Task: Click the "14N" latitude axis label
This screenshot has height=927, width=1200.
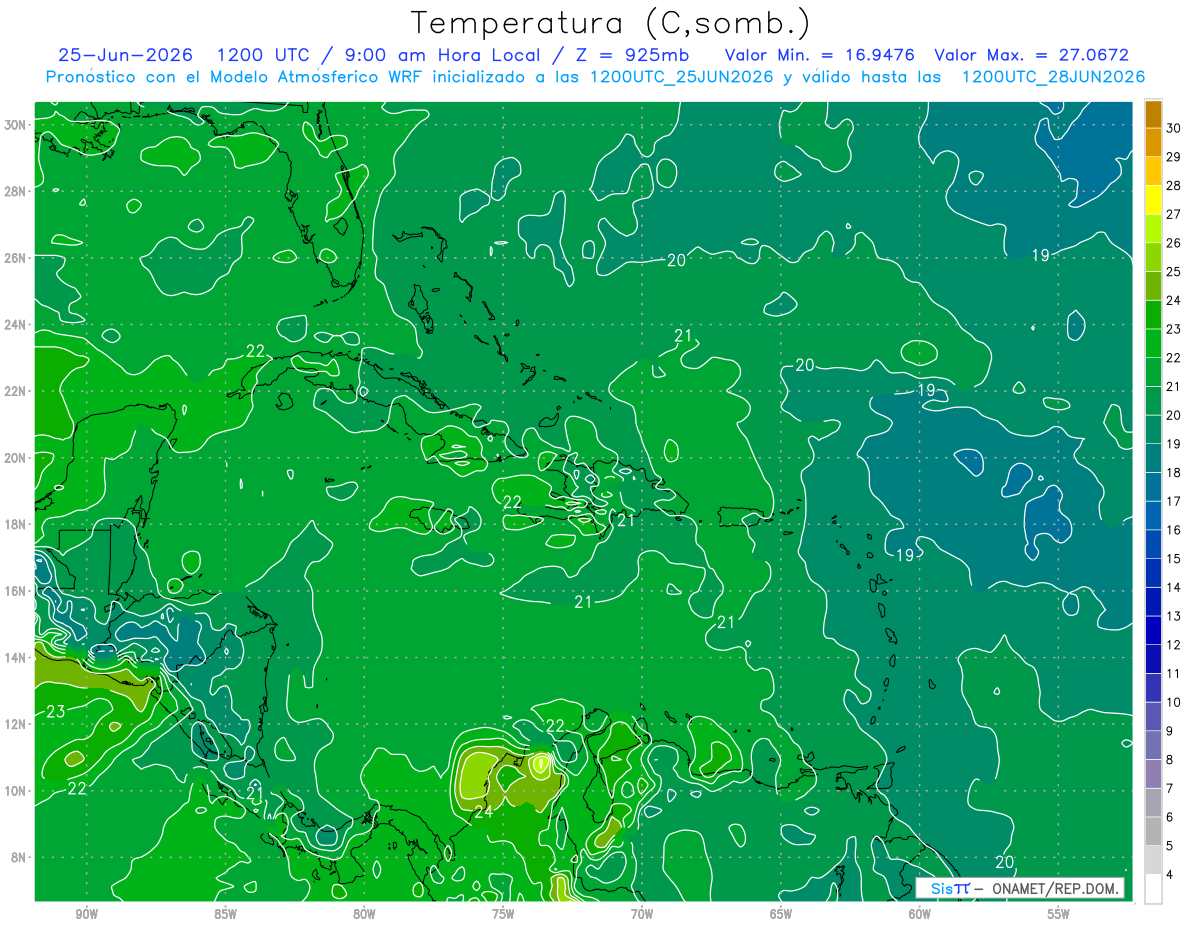Action: coord(16,658)
